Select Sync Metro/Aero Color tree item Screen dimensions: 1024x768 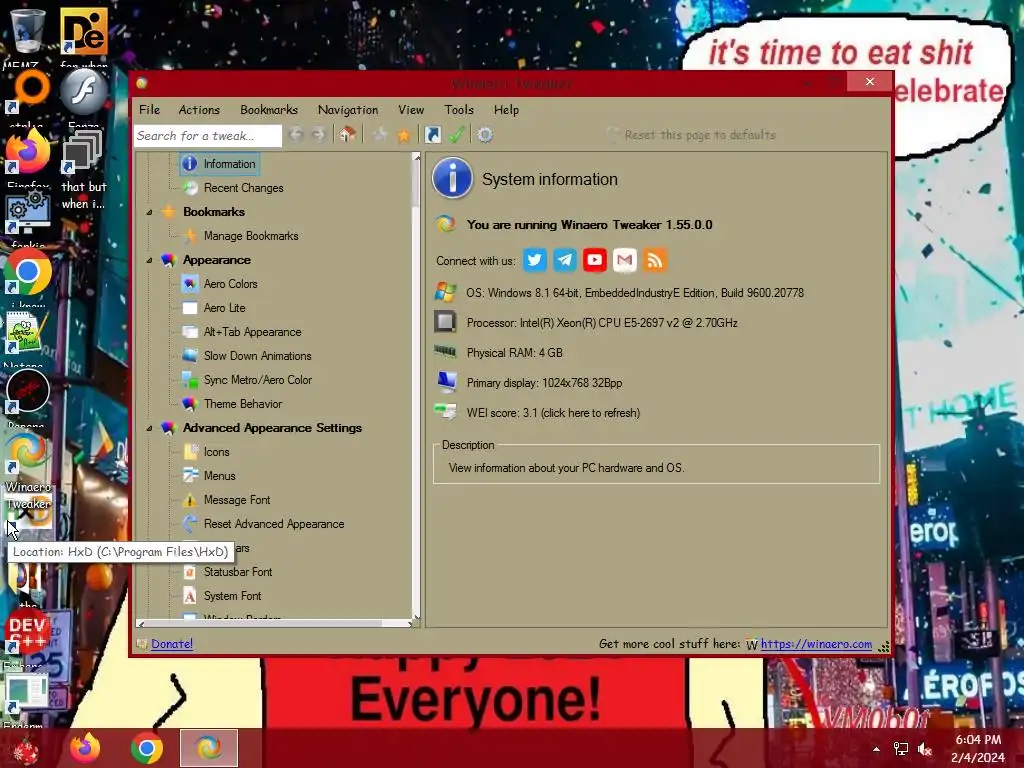tap(258, 380)
